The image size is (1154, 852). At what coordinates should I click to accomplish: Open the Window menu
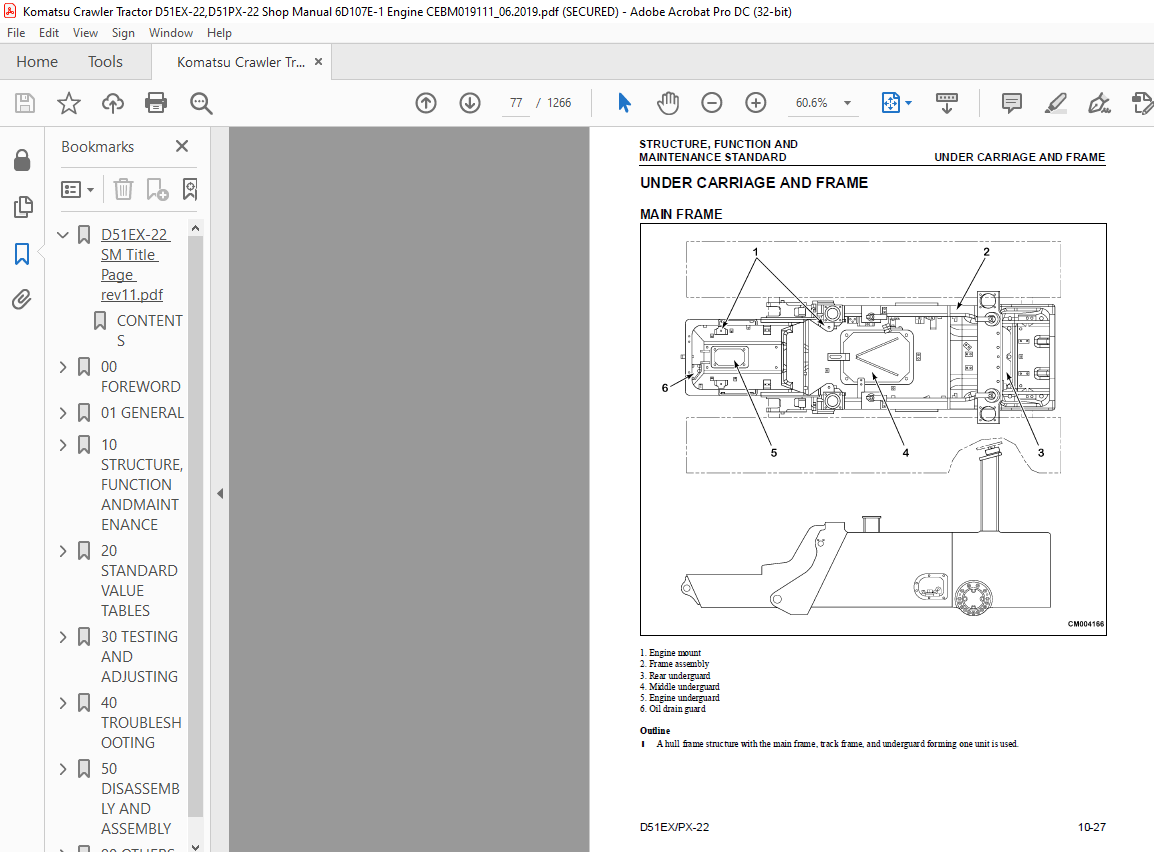click(x=171, y=33)
